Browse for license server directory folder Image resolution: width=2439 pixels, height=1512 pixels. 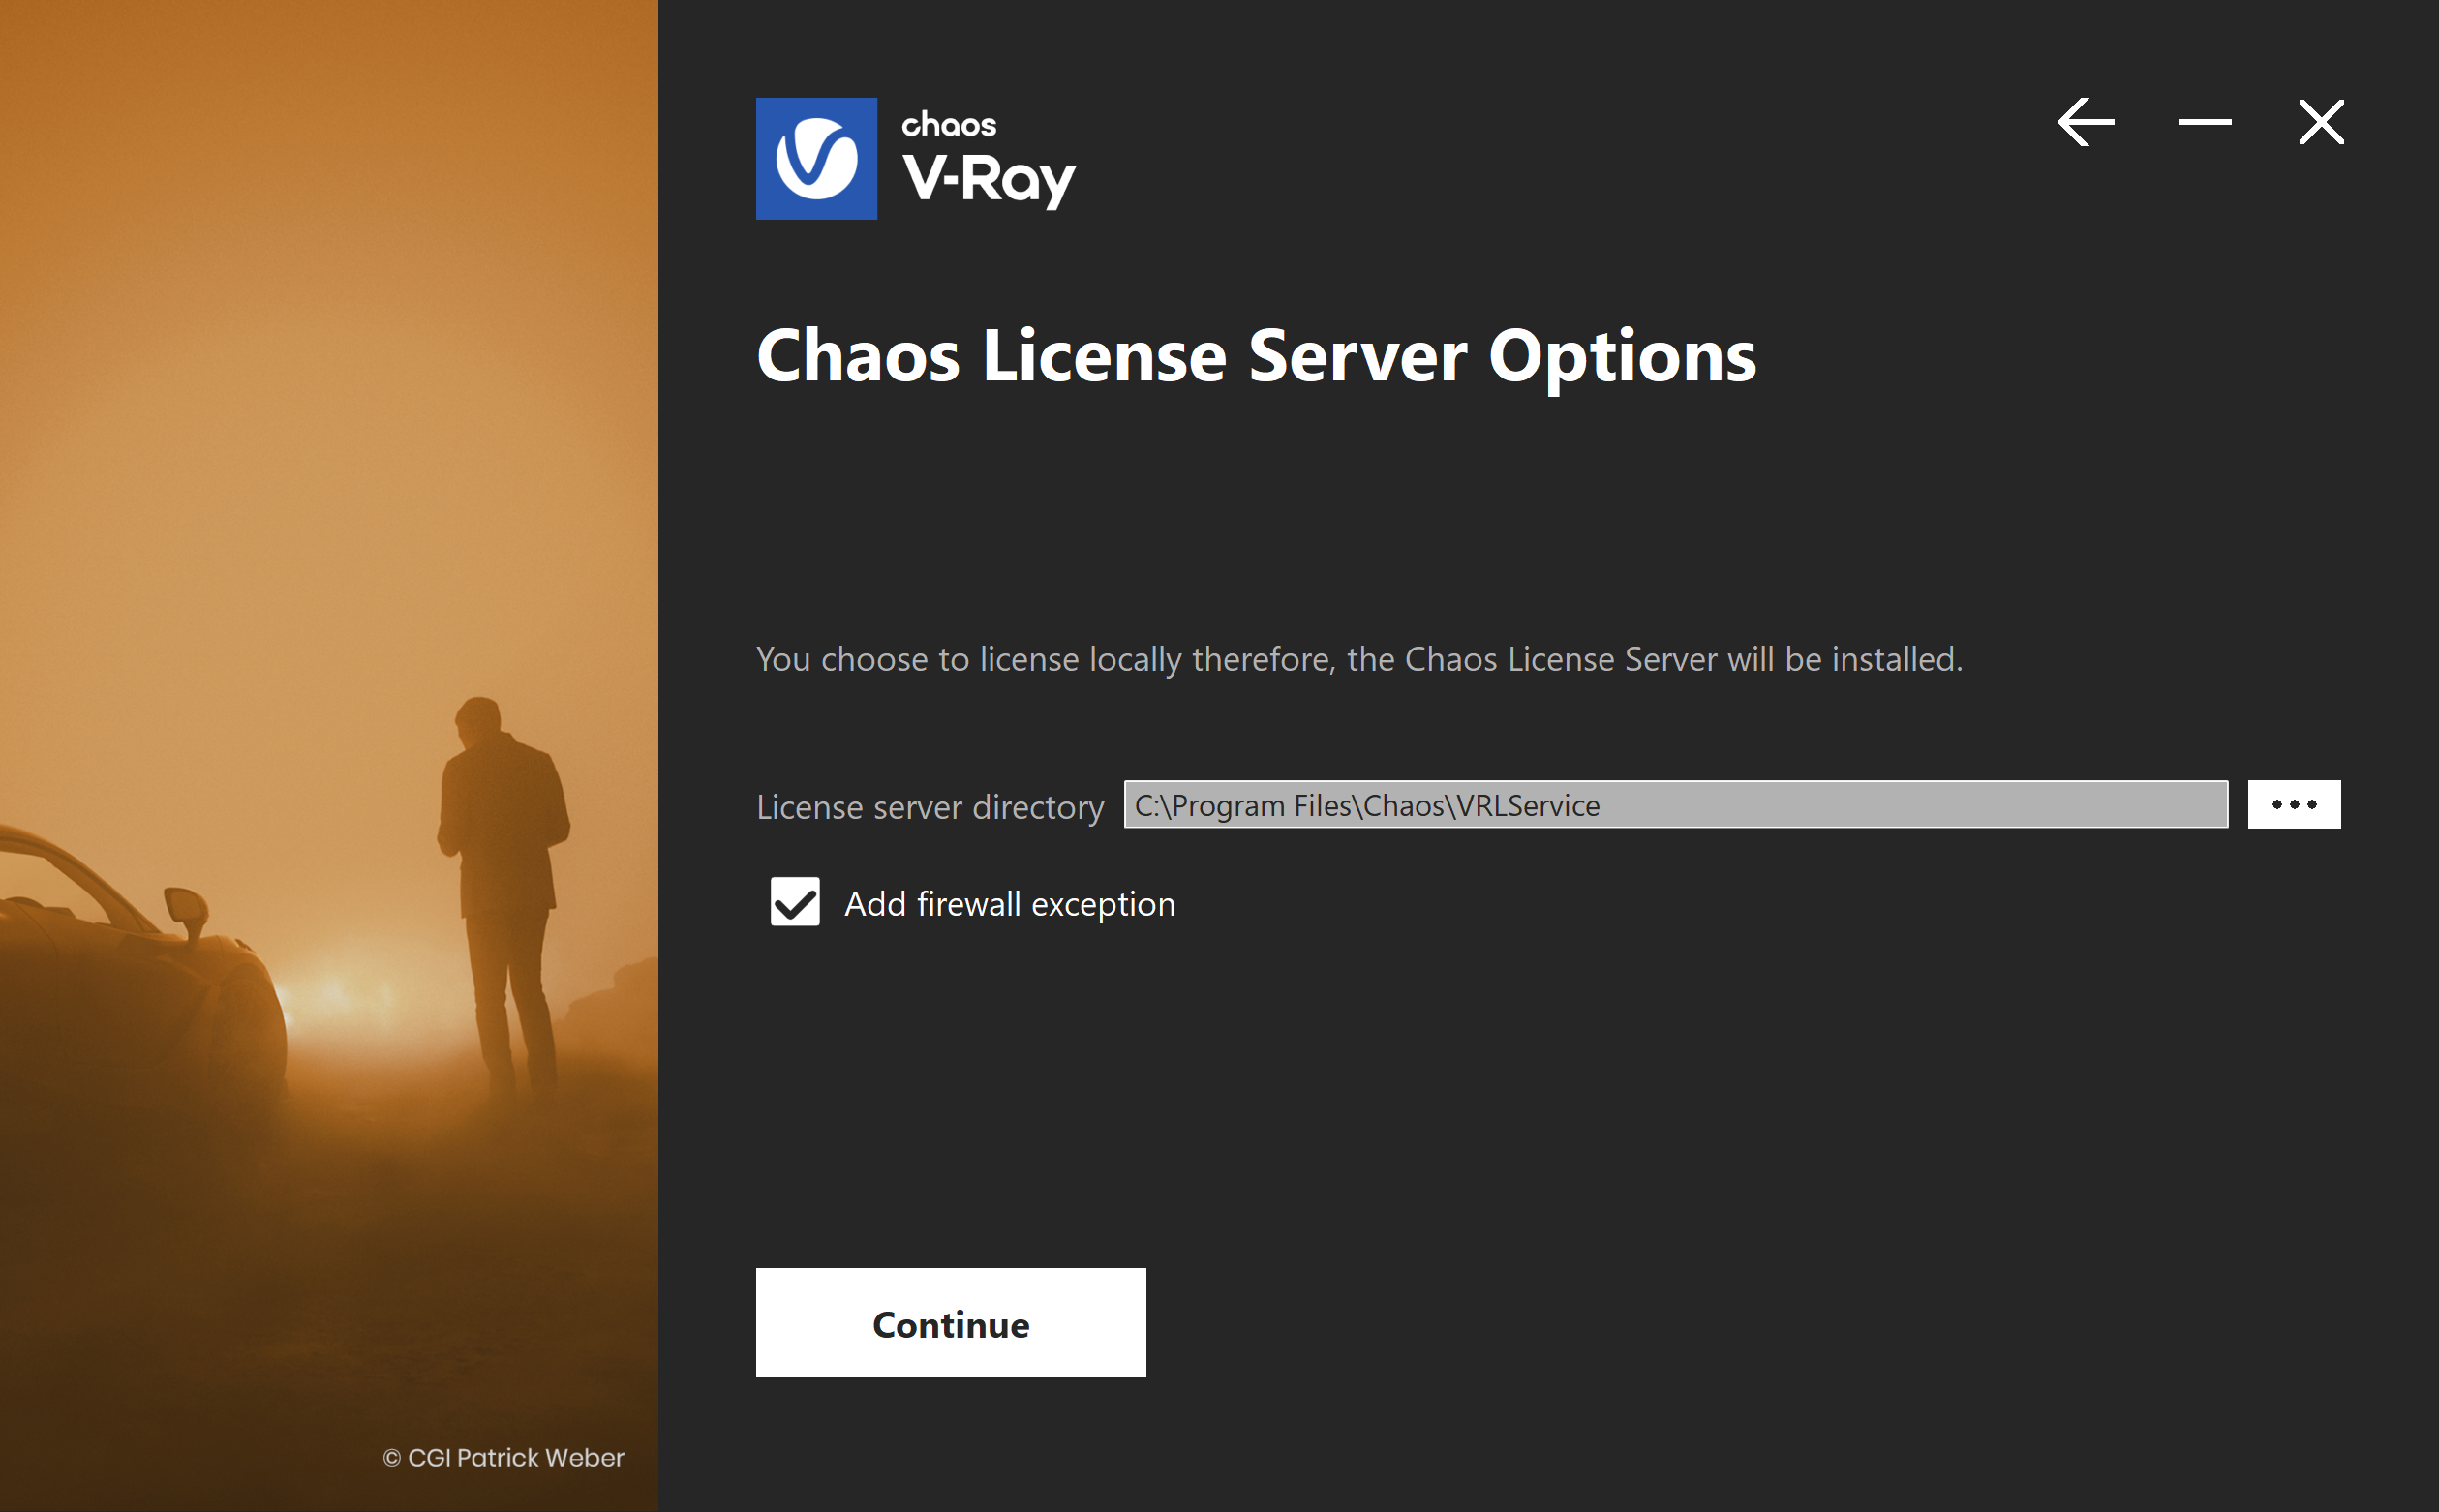coord(2294,805)
